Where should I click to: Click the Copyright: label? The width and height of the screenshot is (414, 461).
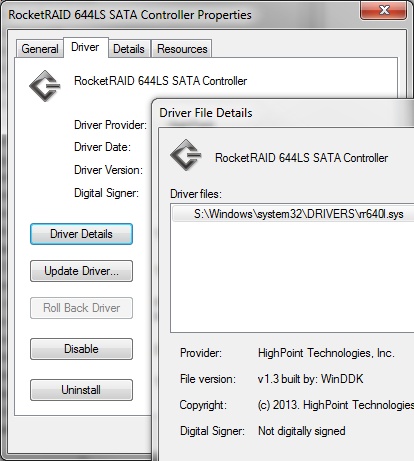click(x=203, y=405)
